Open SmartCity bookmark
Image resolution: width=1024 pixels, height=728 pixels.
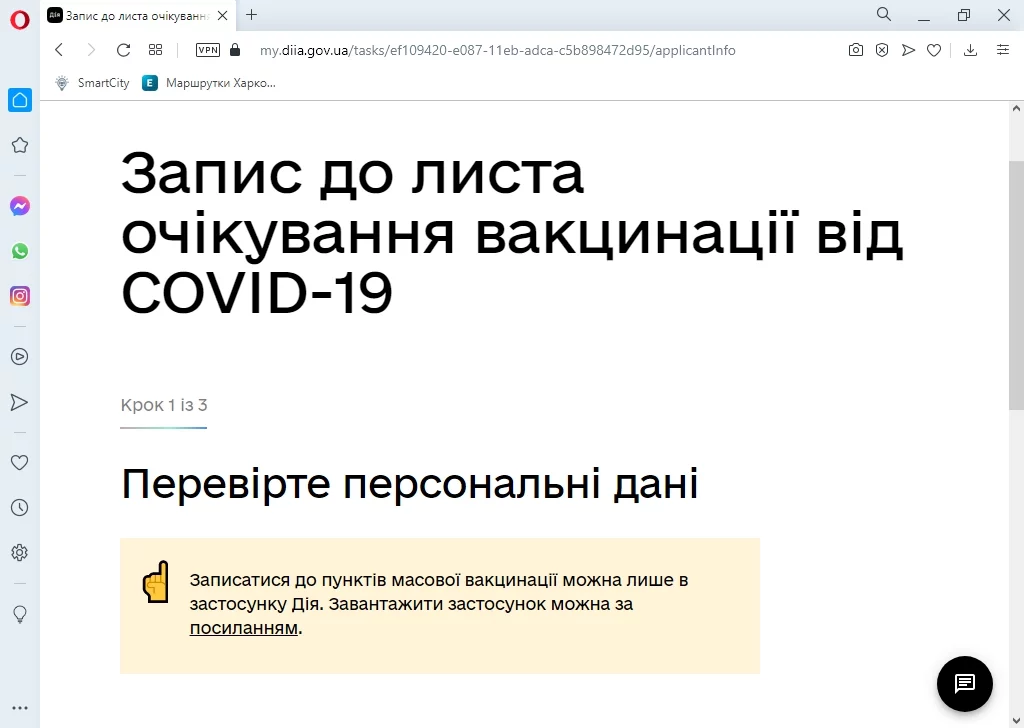(92, 83)
